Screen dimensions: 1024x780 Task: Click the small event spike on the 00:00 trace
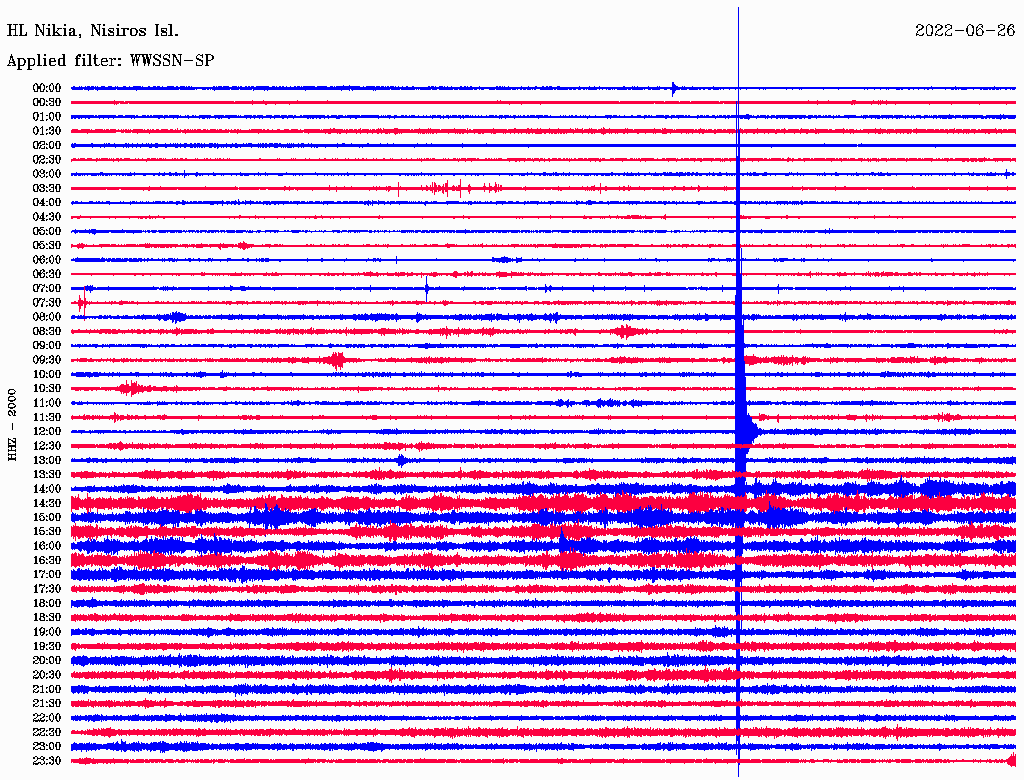point(674,88)
